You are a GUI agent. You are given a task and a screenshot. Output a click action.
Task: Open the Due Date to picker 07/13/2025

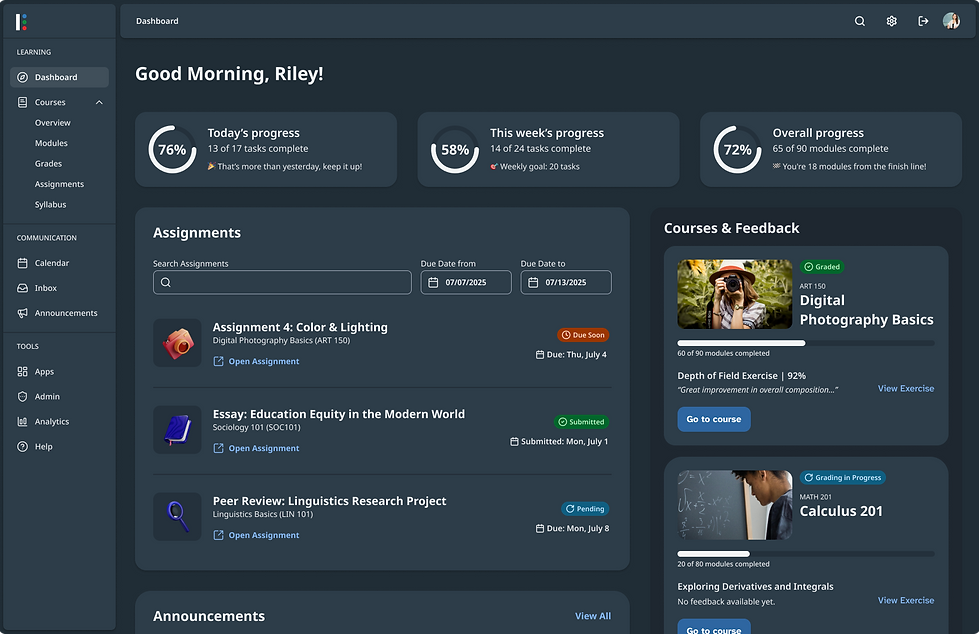click(566, 282)
